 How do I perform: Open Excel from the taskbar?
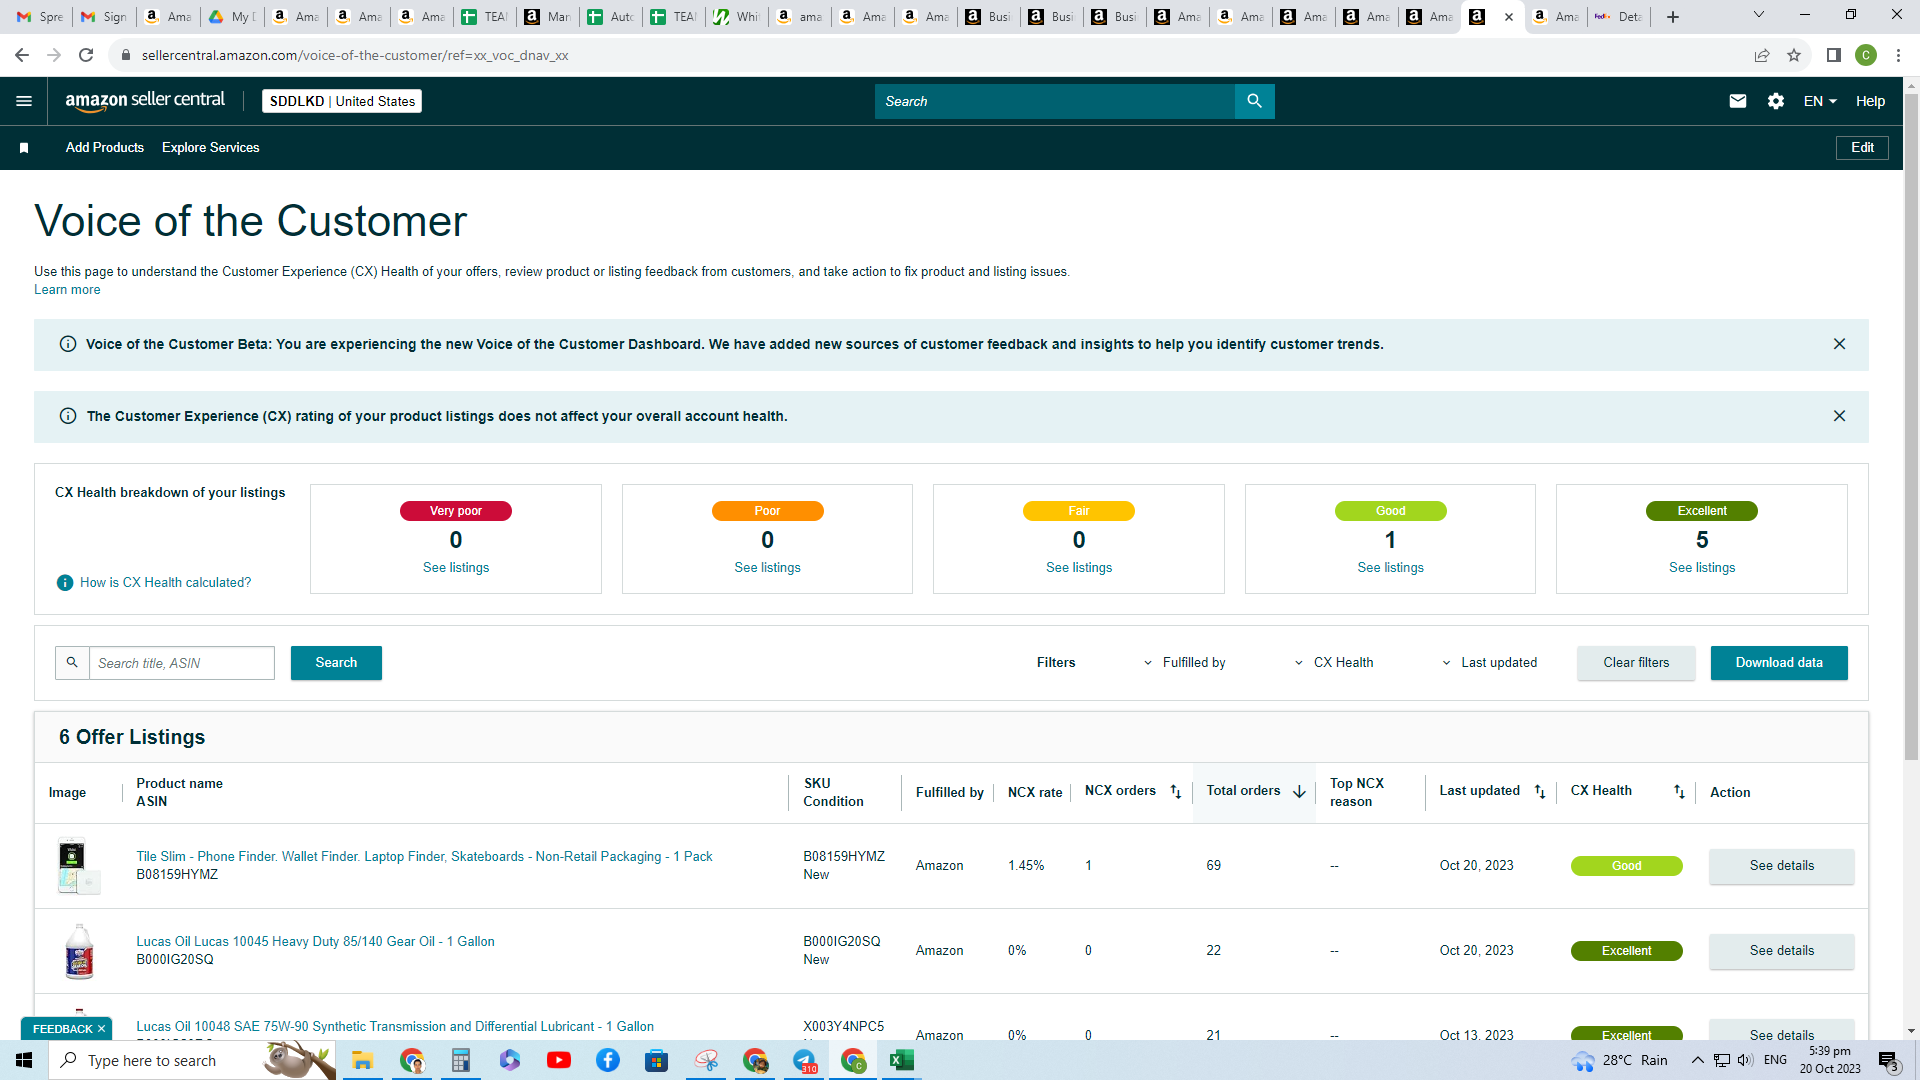(902, 1060)
